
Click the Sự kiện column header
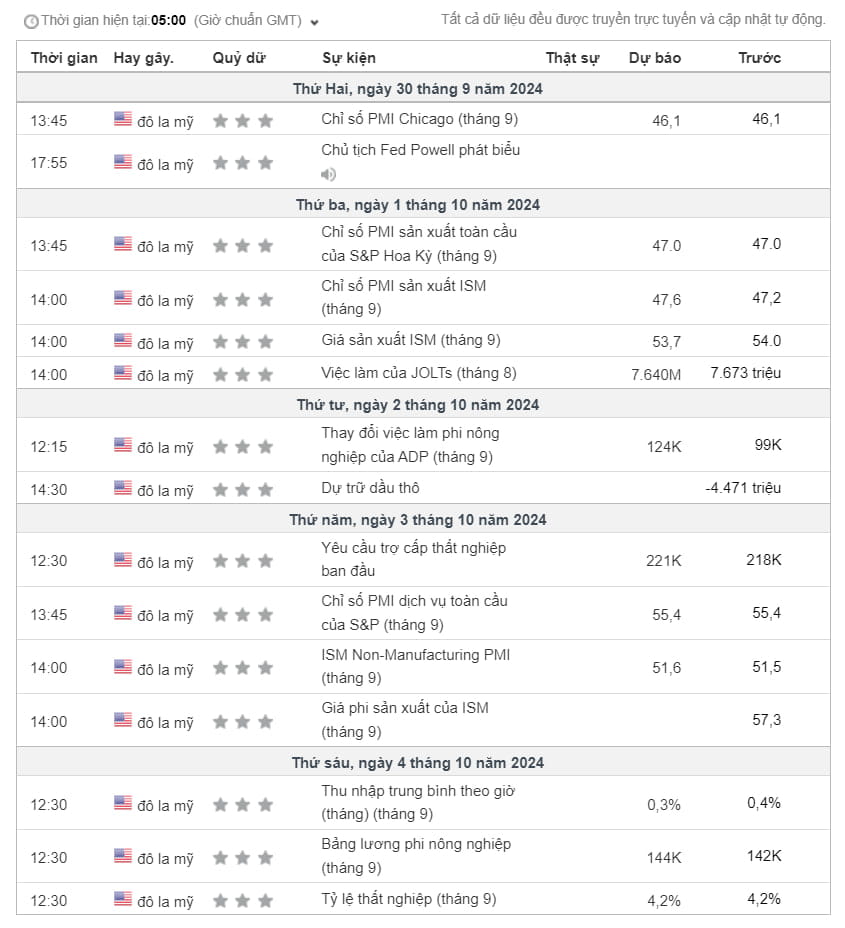(349, 58)
